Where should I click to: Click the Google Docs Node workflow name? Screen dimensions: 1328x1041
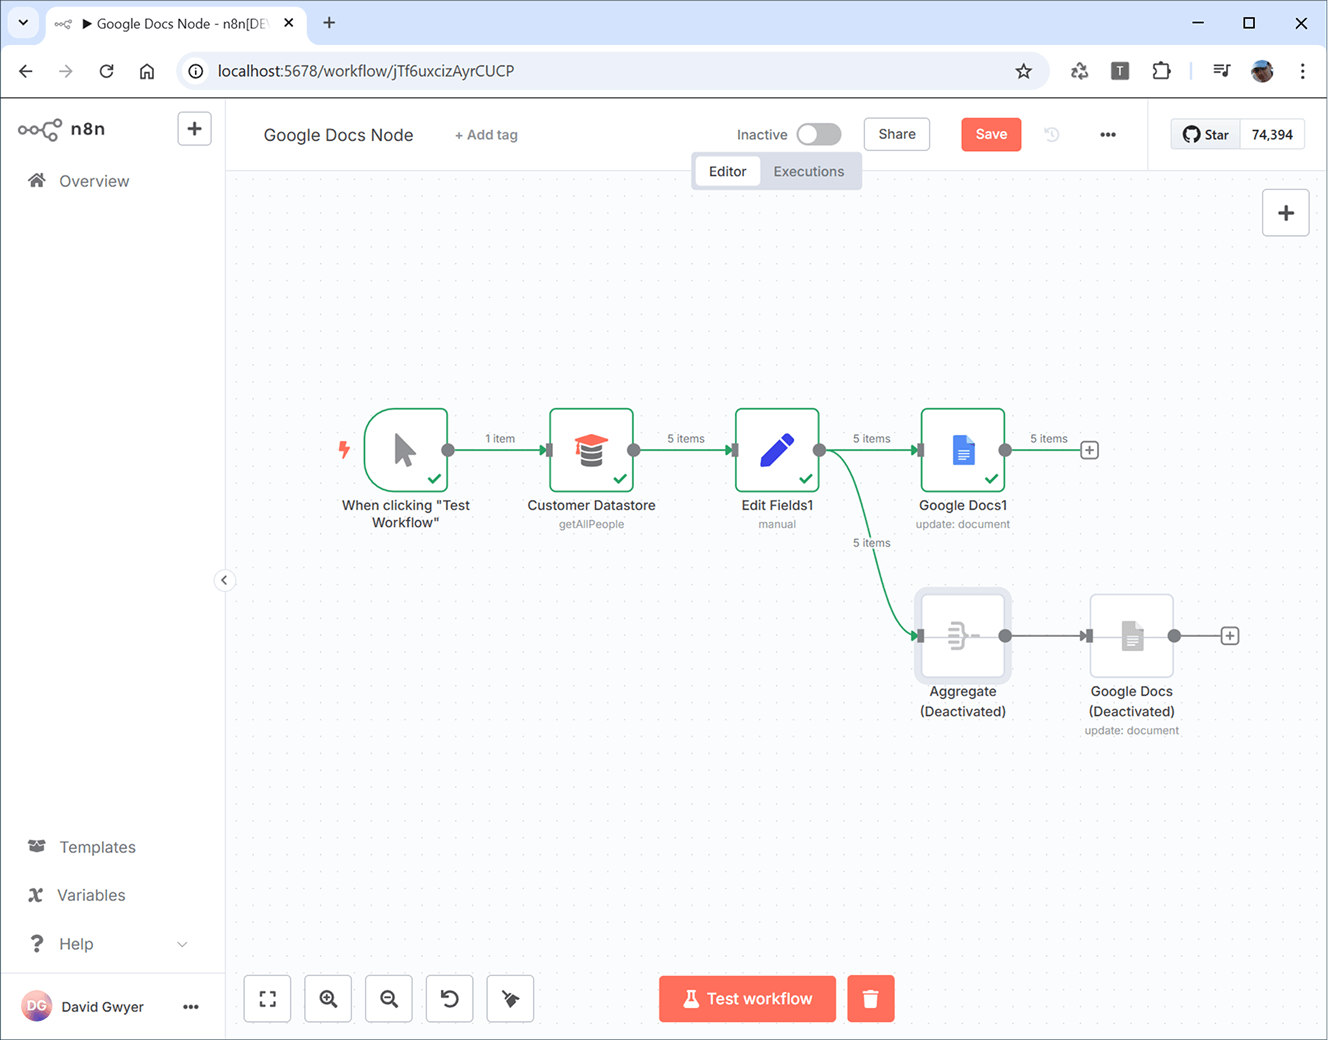pyautogui.click(x=338, y=135)
